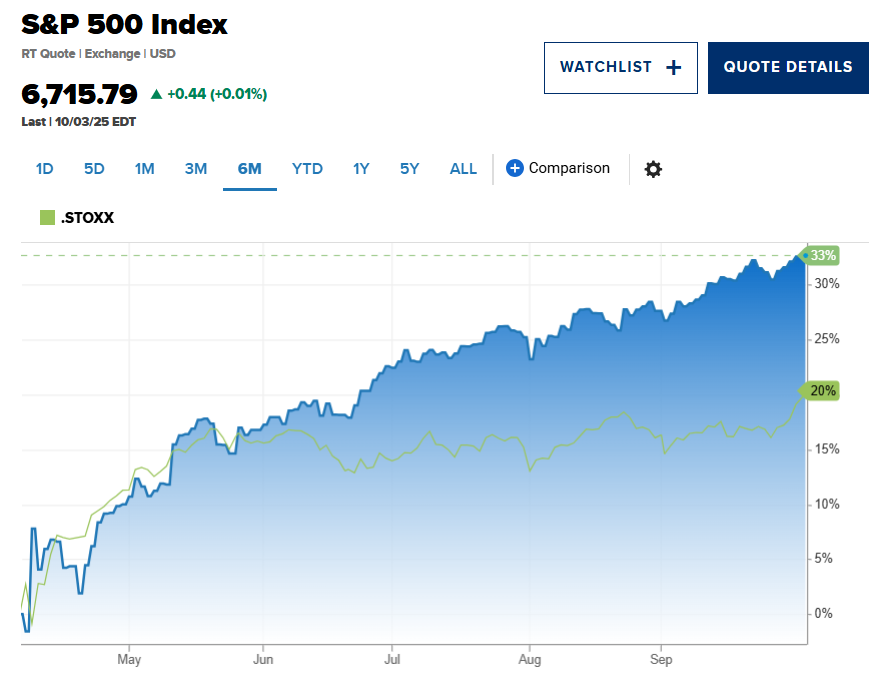The height and width of the screenshot is (676, 887).
Task: Select the 5D time range
Action: tap(94, 169)
